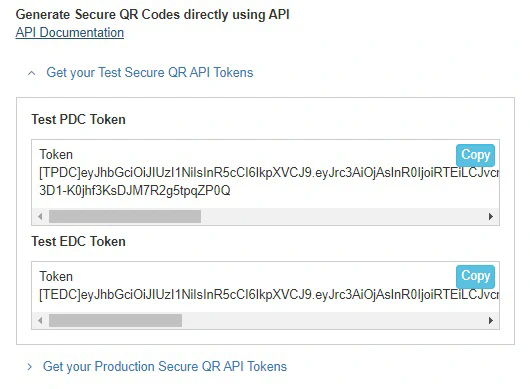Click the empty PDC scrollbar track right of the thumb
530x389 pixels.
coord(343,216)
